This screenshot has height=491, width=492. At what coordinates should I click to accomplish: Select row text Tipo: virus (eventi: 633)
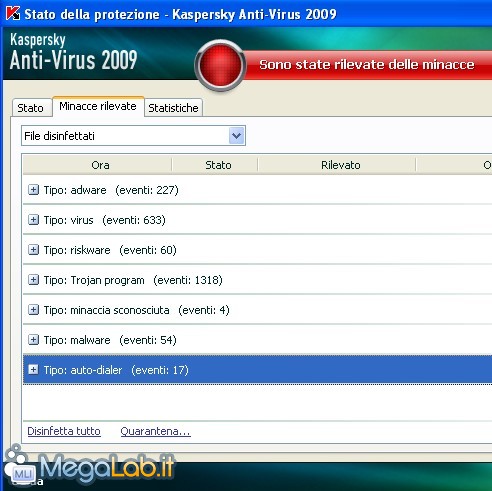point(105,220)
